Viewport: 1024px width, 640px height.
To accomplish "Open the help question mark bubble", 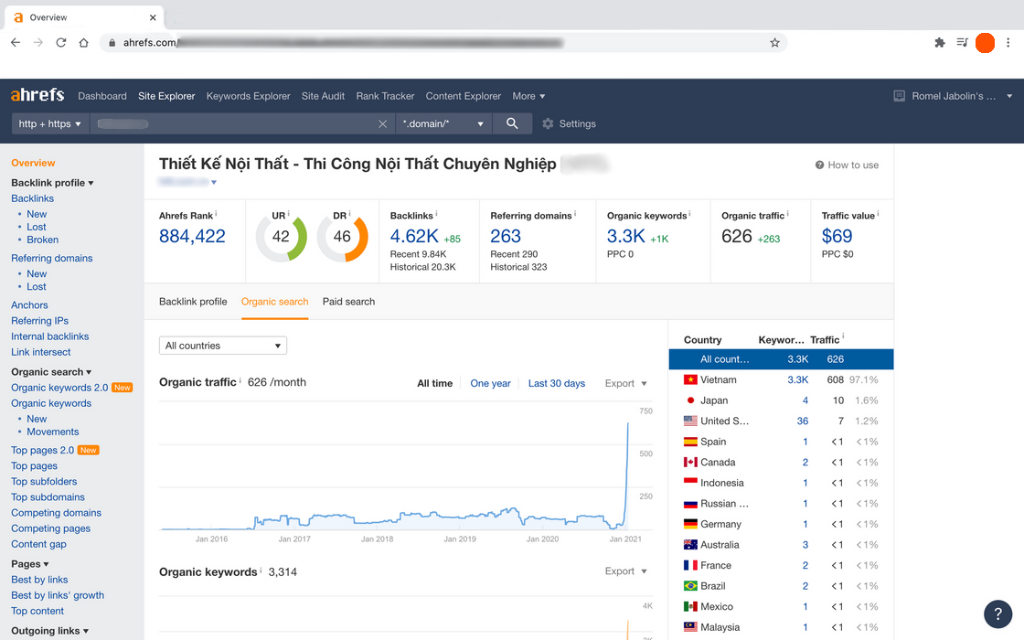I will (997, 613).
